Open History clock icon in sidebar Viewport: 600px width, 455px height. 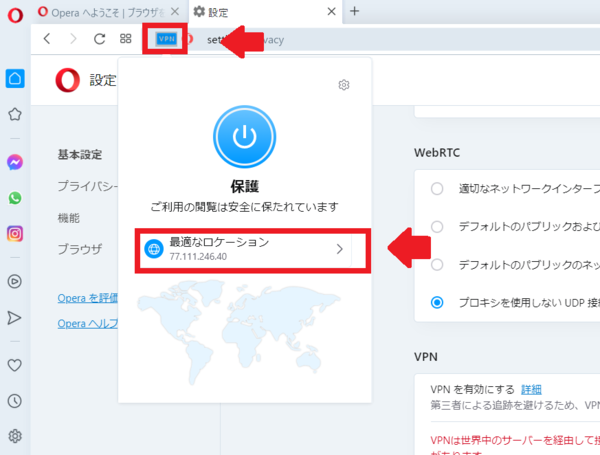(15, 401)
